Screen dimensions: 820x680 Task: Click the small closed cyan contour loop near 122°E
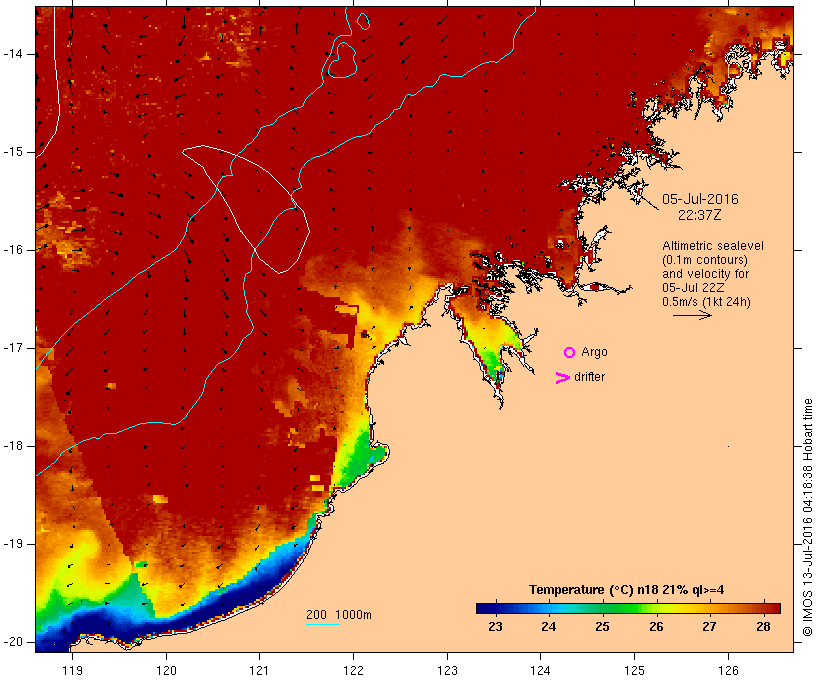(363, 21)
